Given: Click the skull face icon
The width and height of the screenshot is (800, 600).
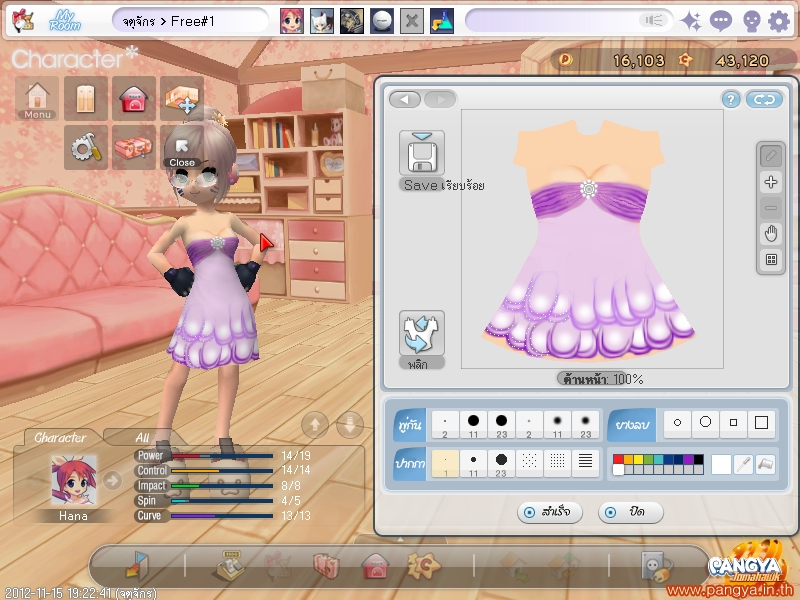Looking at the screenshot, I should (751, 22).
